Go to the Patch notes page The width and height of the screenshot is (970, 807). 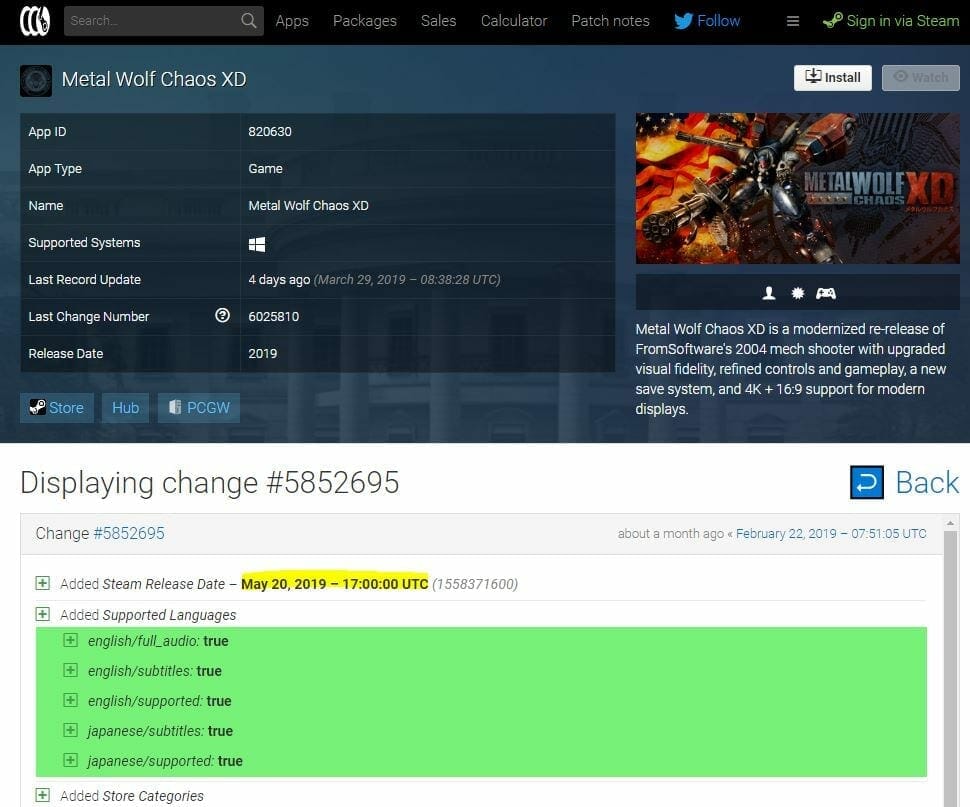pos(610,21)
